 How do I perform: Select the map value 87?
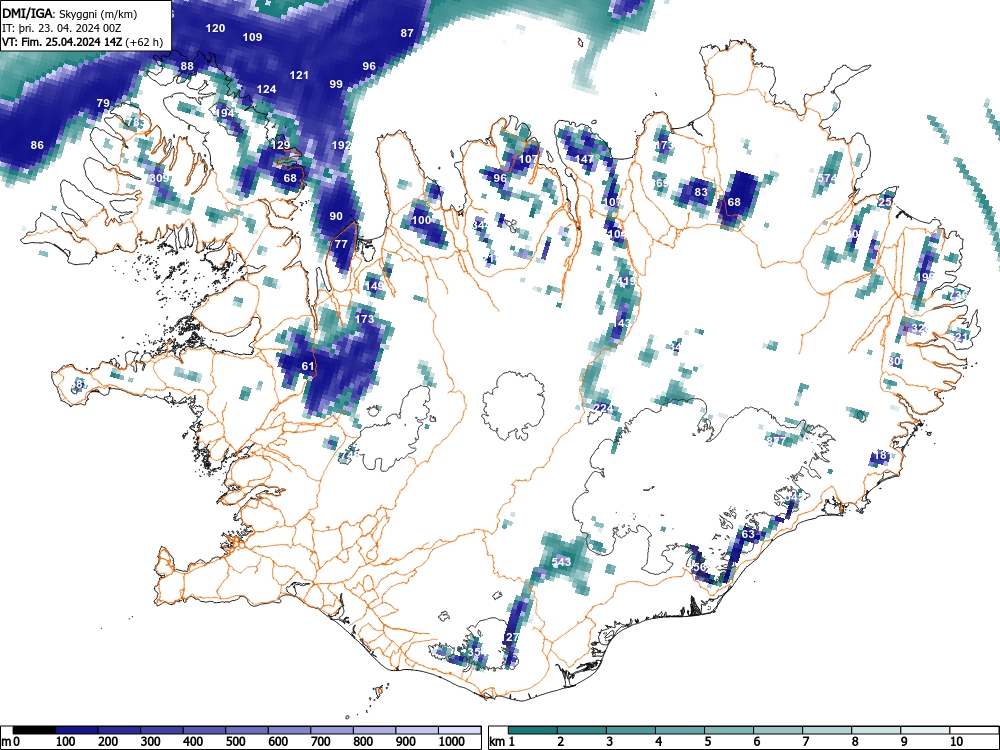pos(407,33)
